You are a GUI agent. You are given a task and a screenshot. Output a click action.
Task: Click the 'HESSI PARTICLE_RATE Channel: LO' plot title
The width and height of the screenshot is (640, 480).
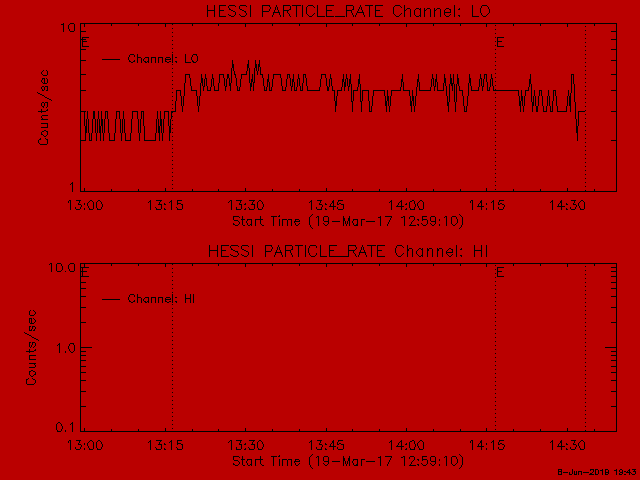pyautogui.click(x=348, y=11)
